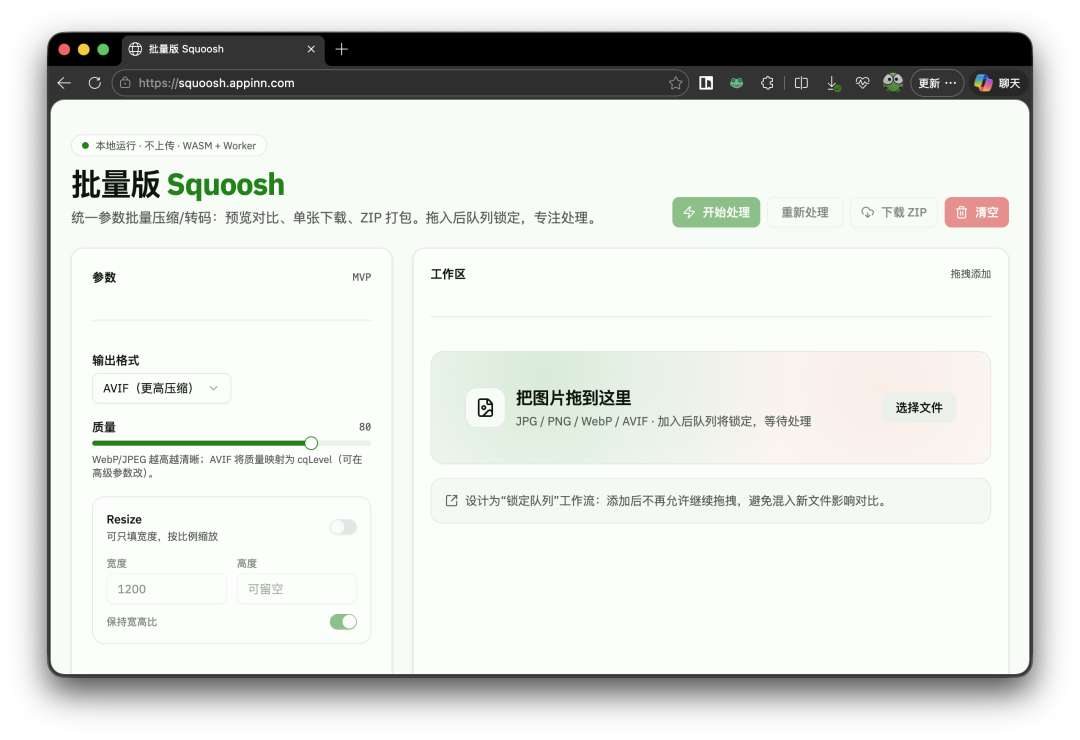Open the frog profile avatar
The height and width of the screenshot is (740, 1080).
tap(893, 83)
